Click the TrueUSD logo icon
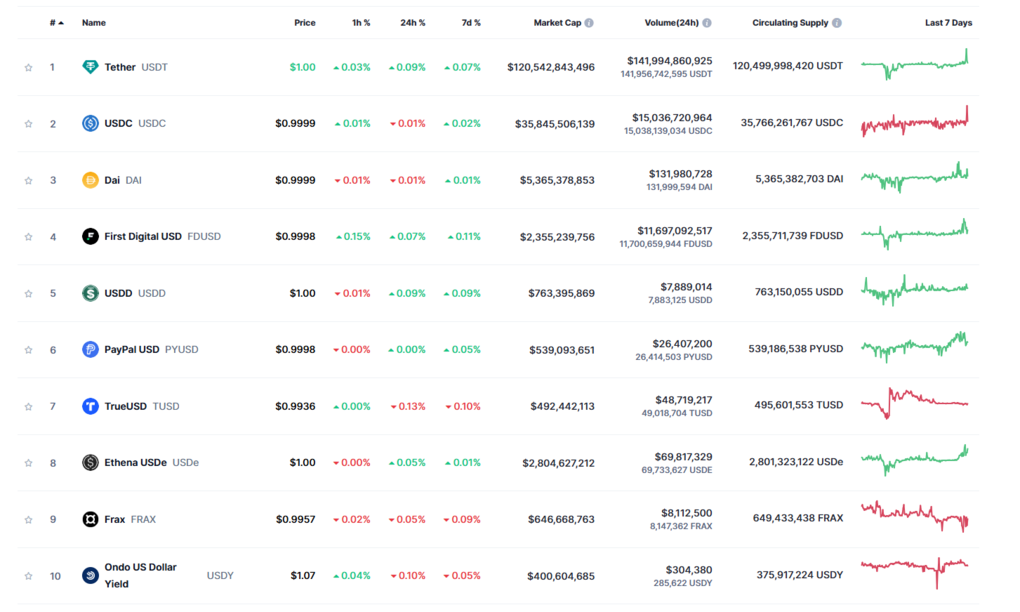 coord(90,406)
